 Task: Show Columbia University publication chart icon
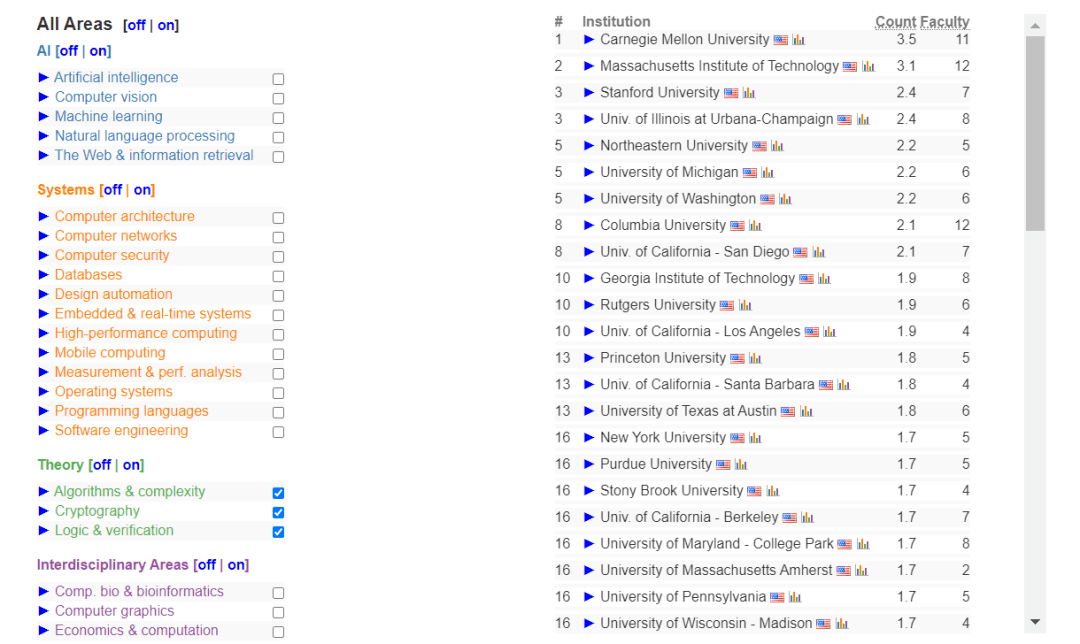click(756, 226)
